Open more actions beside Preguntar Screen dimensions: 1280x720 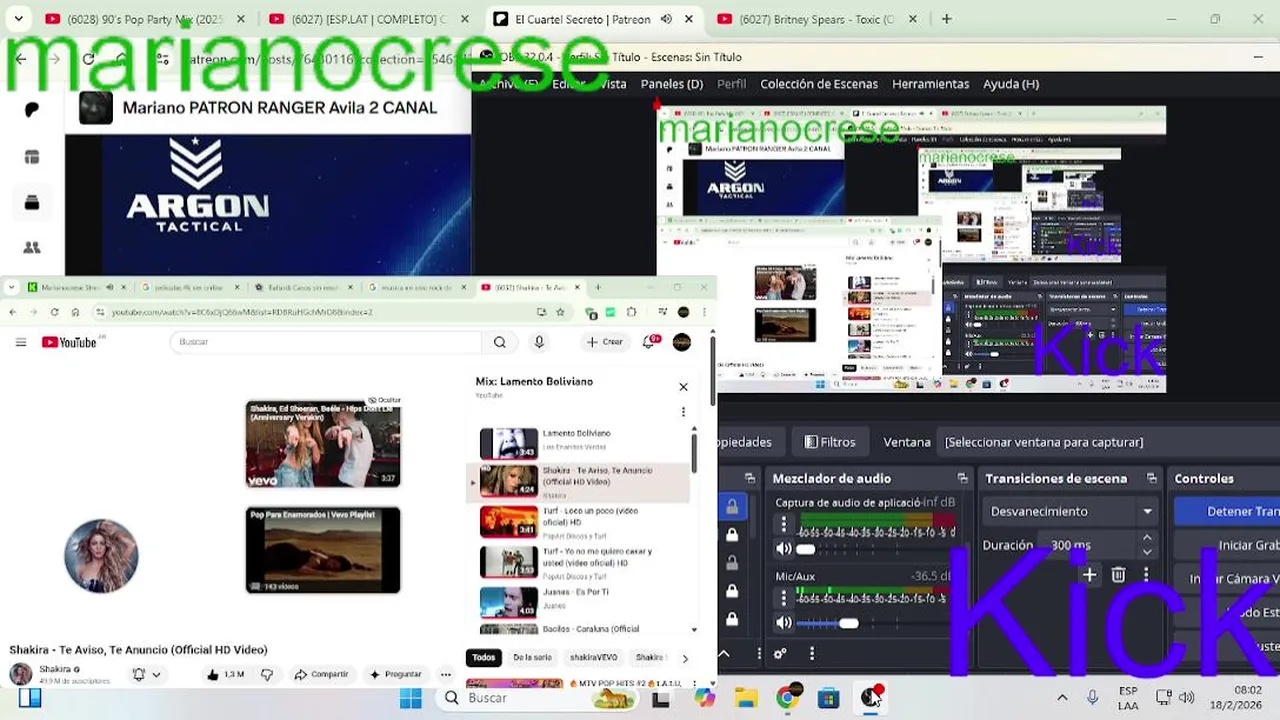click(x=446, y=674)
